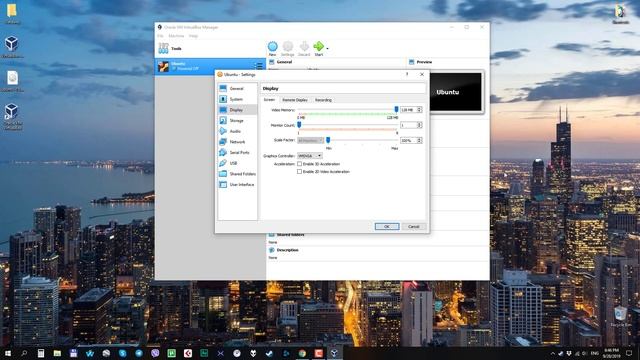Open the User Interface settings category
Image resolution: width=640 pixels, height=360 pixels.
237,184
